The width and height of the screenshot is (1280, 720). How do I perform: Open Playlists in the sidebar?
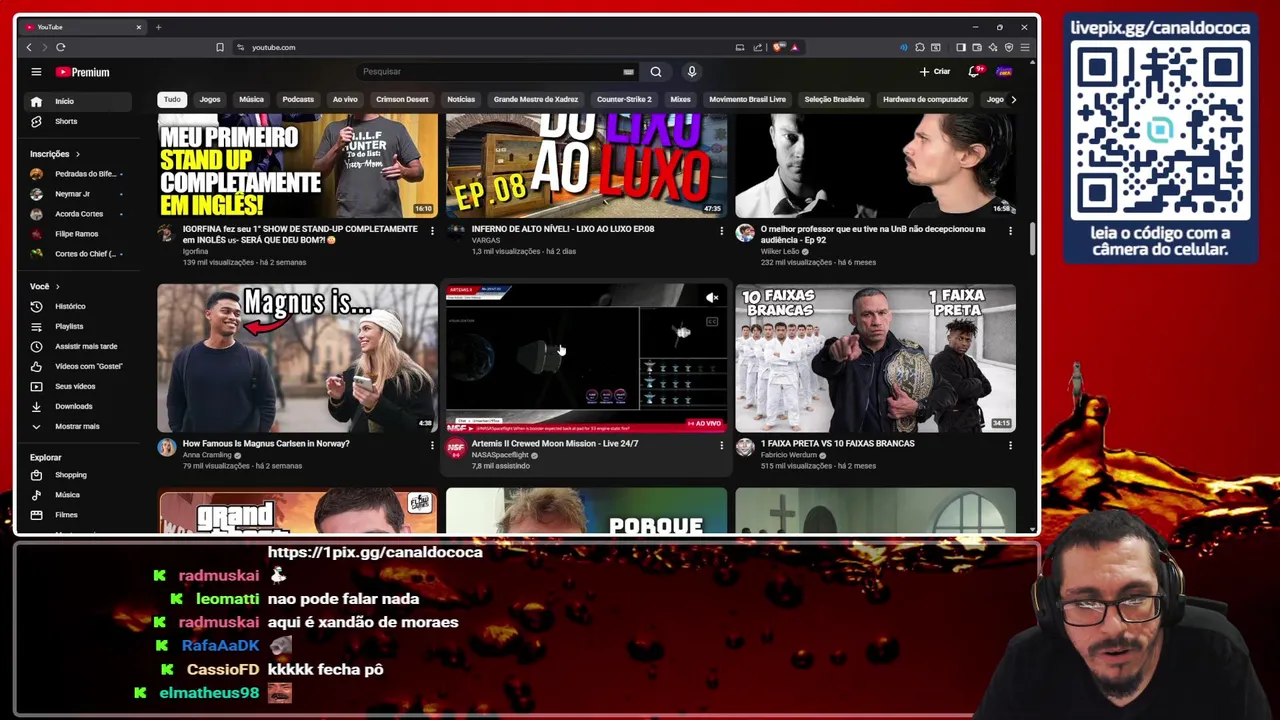[78, 326]
